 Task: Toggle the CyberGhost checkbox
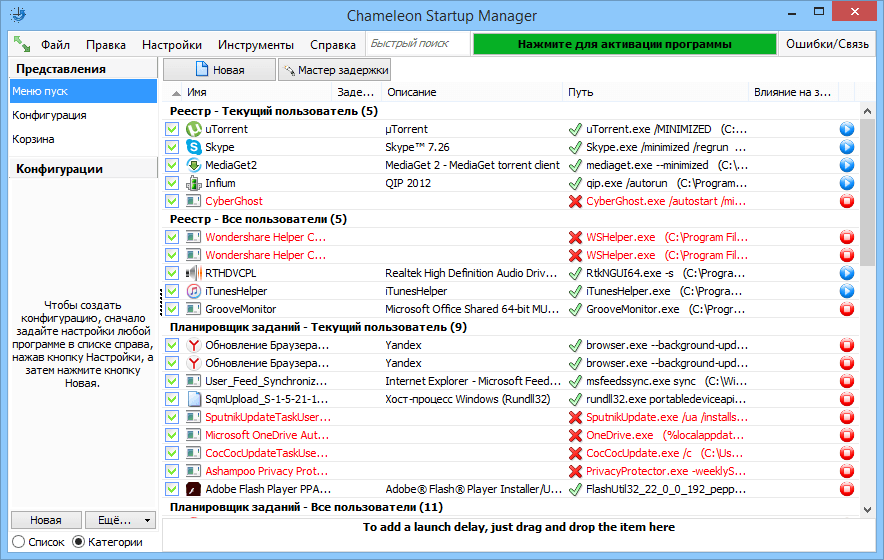pos(172,201)
